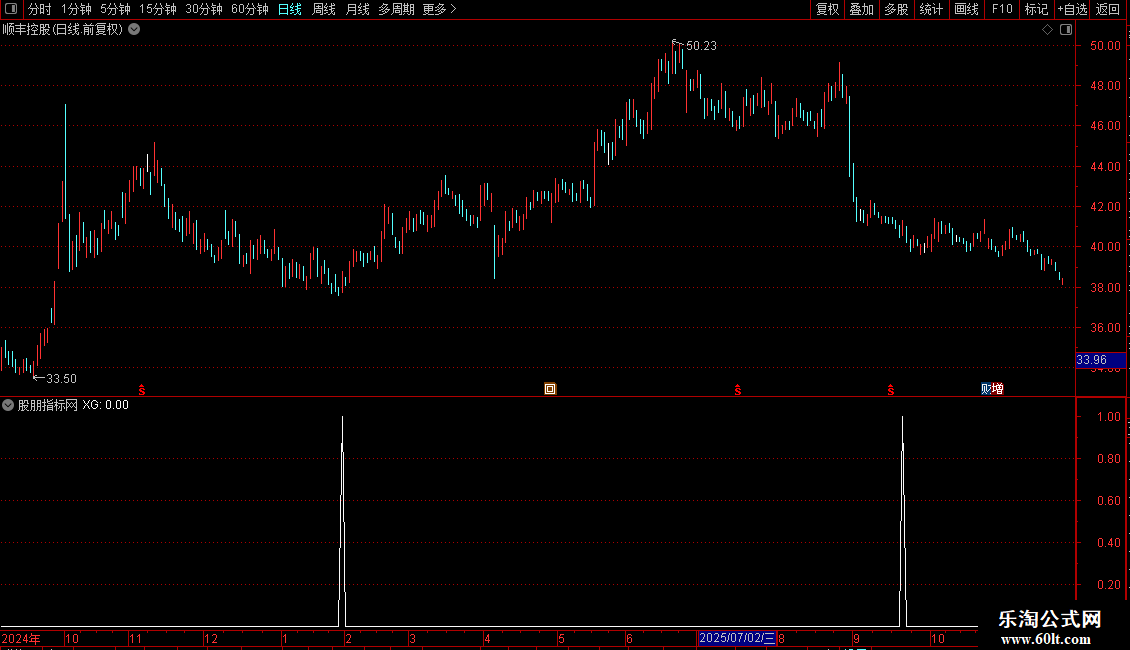Select the 5分钟 period
Viewport: 1130px width, 650px height.
(115, 9)
